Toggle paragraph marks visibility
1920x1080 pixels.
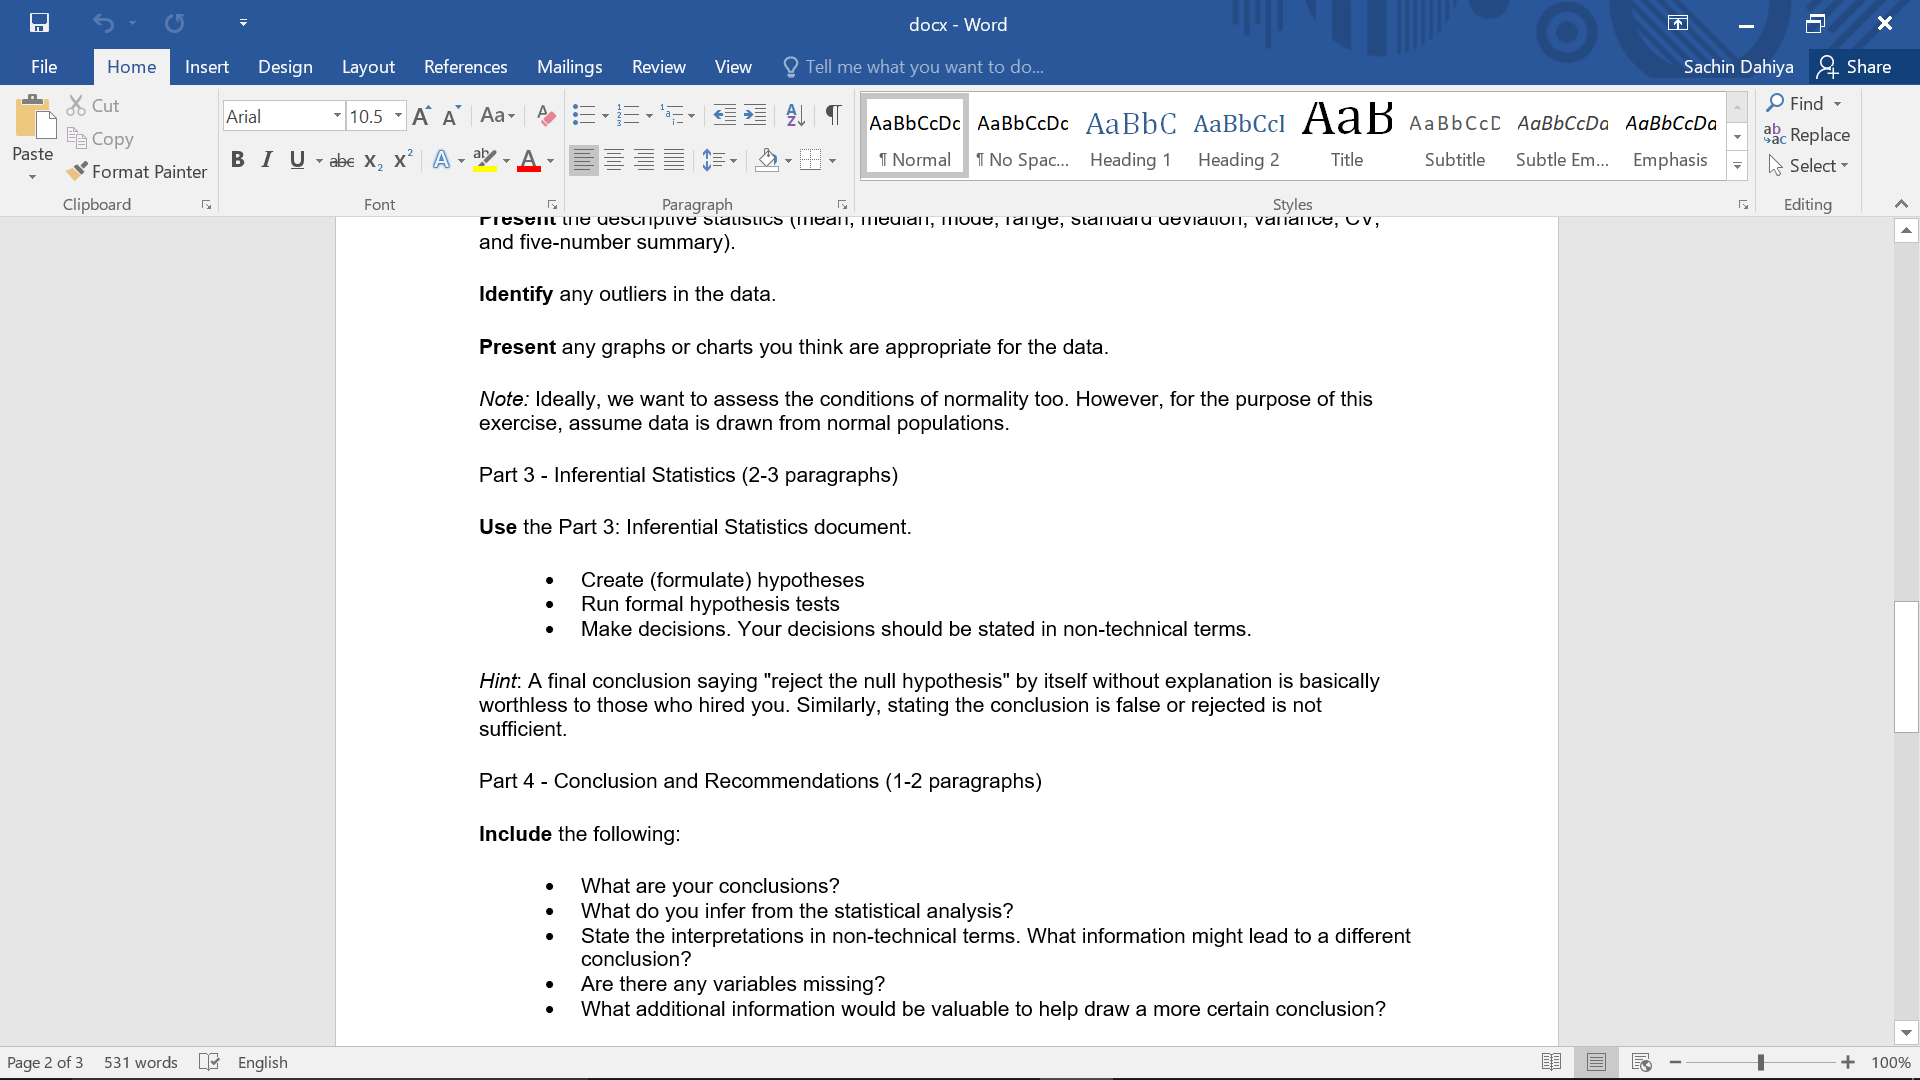(833, 116)
